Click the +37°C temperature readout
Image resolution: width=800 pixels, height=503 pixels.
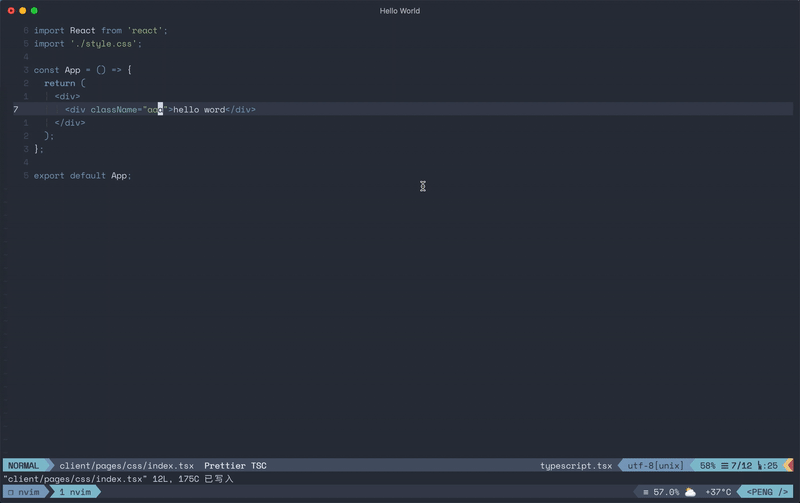click(x=718, y=492)
